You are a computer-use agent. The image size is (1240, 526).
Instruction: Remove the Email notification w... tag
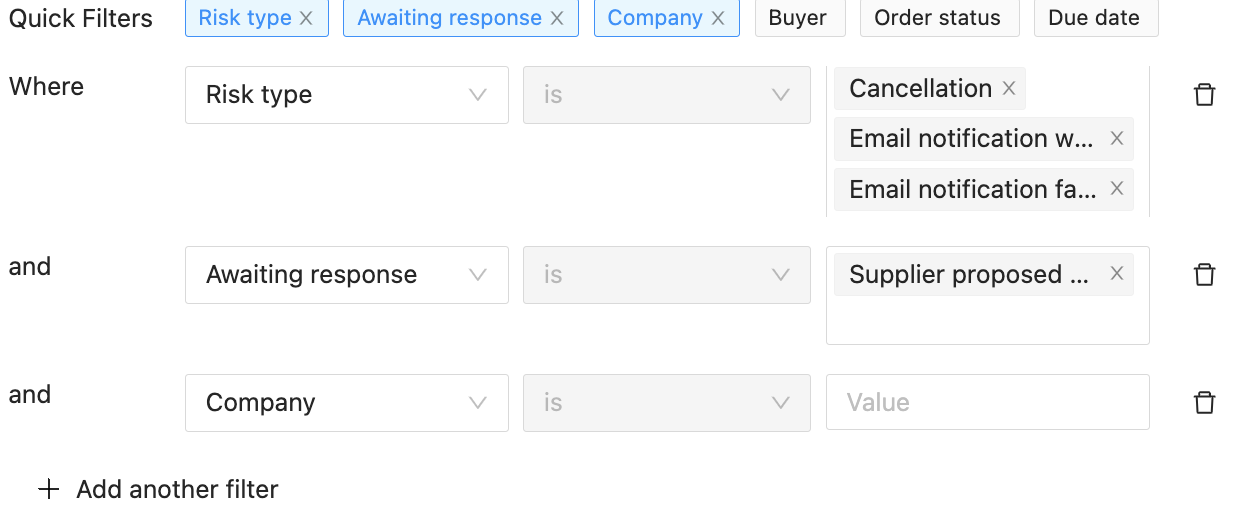pos(1117,138)
